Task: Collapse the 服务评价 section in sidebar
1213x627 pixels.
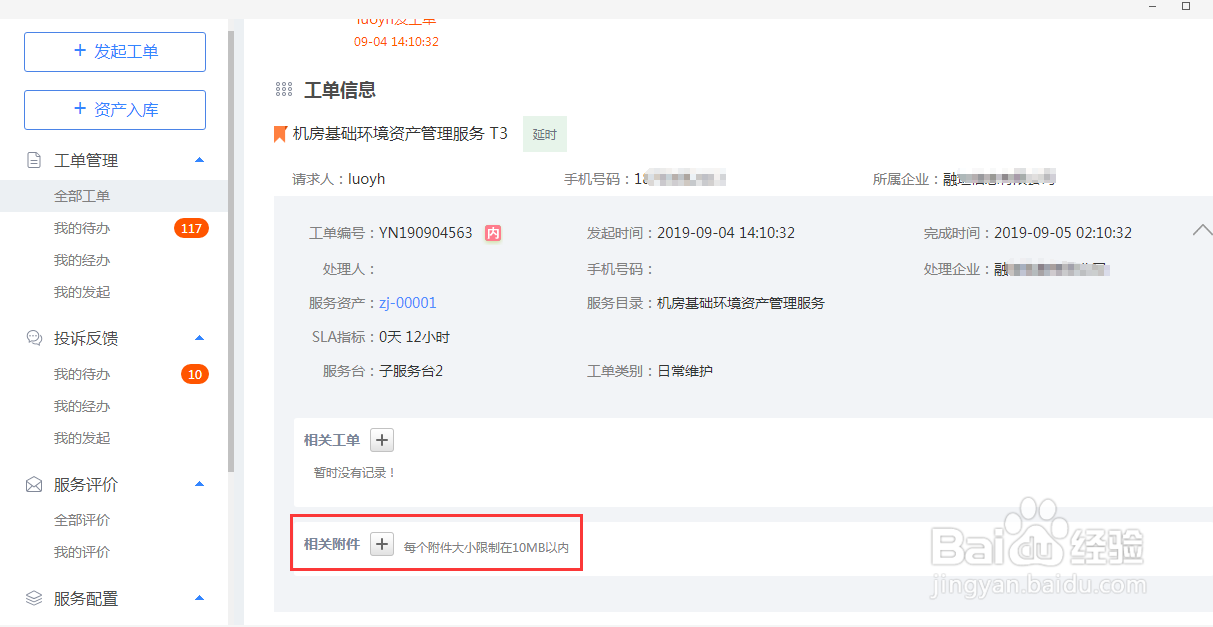Action: [199, 484]
